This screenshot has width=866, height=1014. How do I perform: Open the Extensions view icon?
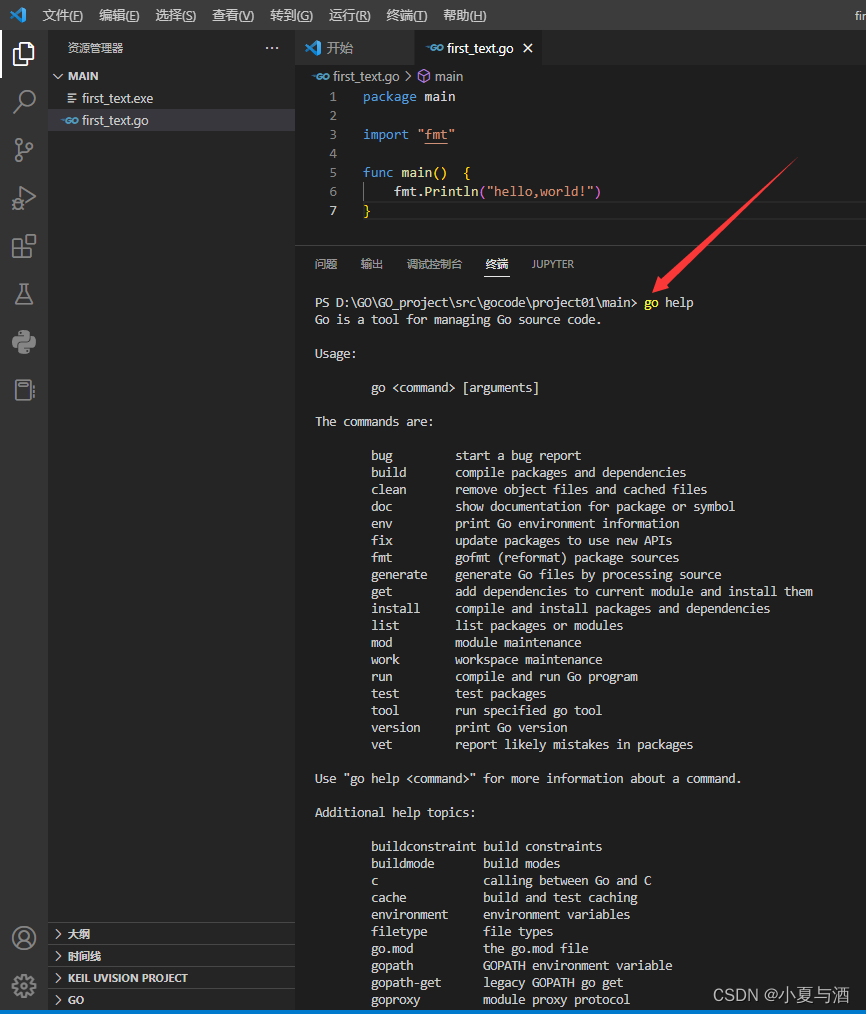point(24,246)
